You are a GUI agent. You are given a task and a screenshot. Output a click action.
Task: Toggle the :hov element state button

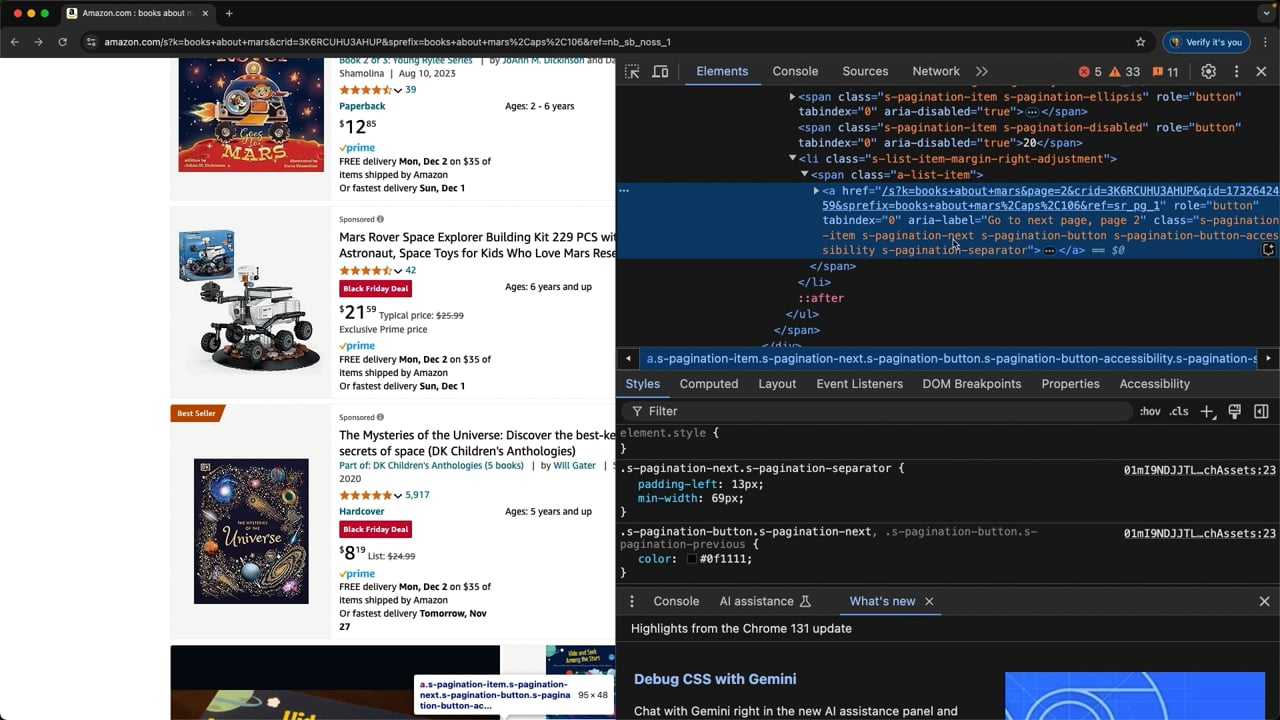pyautogui.click(x=1150, y=411)
